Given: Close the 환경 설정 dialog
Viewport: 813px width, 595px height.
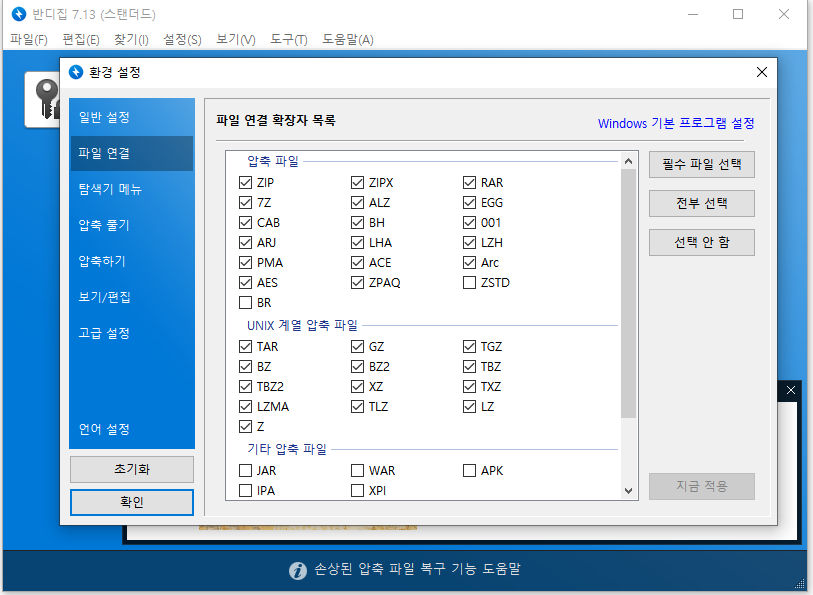Looking at the screenshot, I should click(762, 72).
